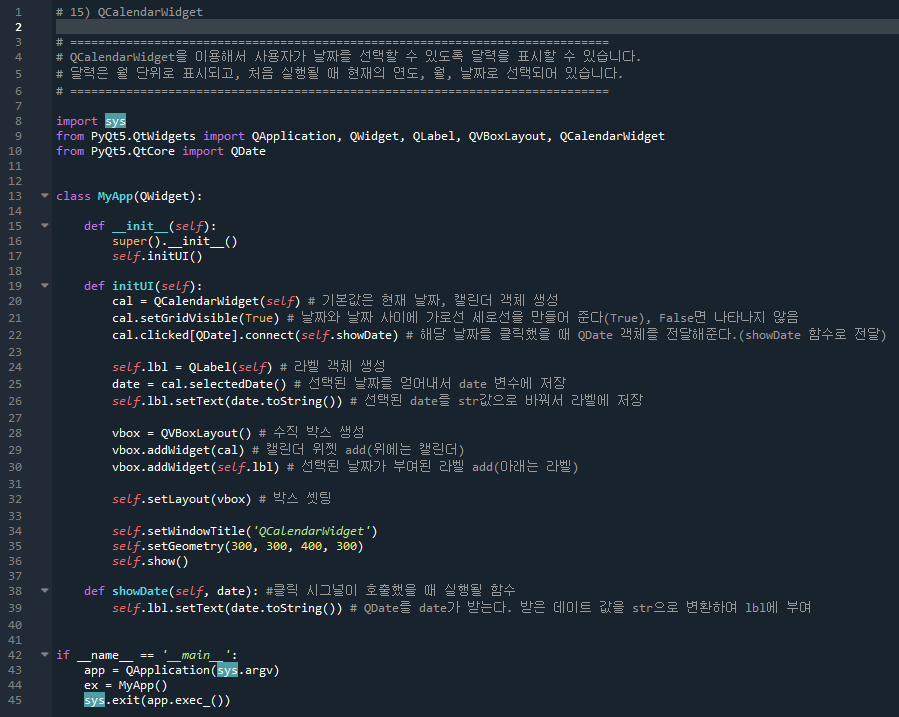The width and height of the screenshot is (899, 717).
Task: Collapse the __init__ method fold arrow
Action: 45,225
